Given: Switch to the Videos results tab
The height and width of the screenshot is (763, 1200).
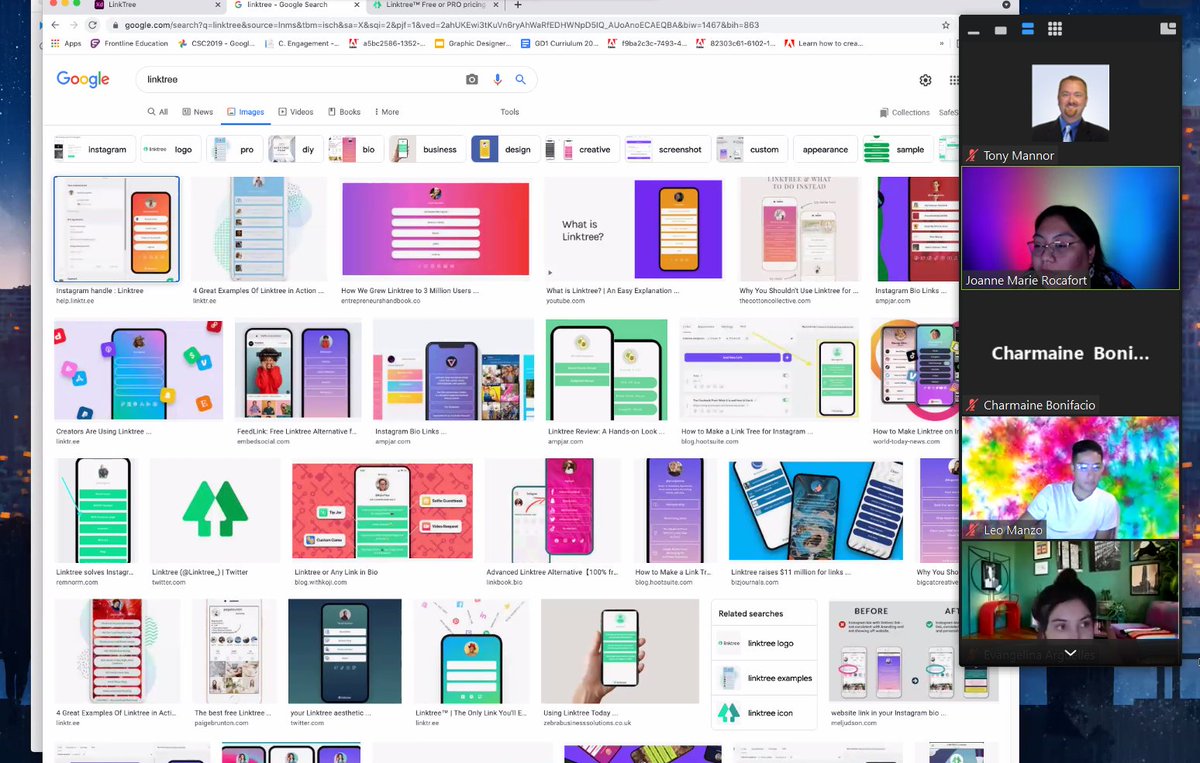Looking at the screenshot, I should click(296, 112).
